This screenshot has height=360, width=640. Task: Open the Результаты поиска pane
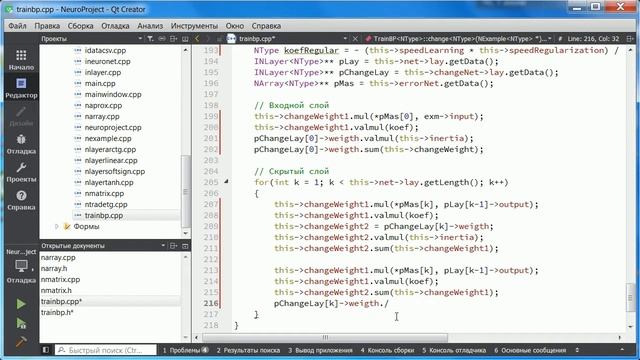248,350
